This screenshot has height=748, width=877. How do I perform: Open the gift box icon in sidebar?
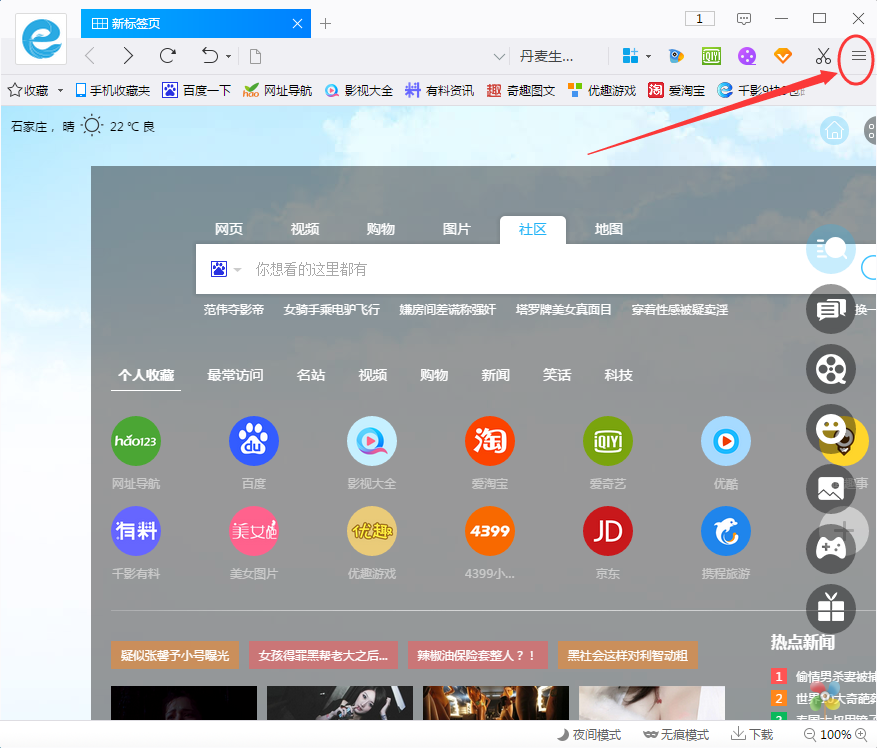pos(830,608)
